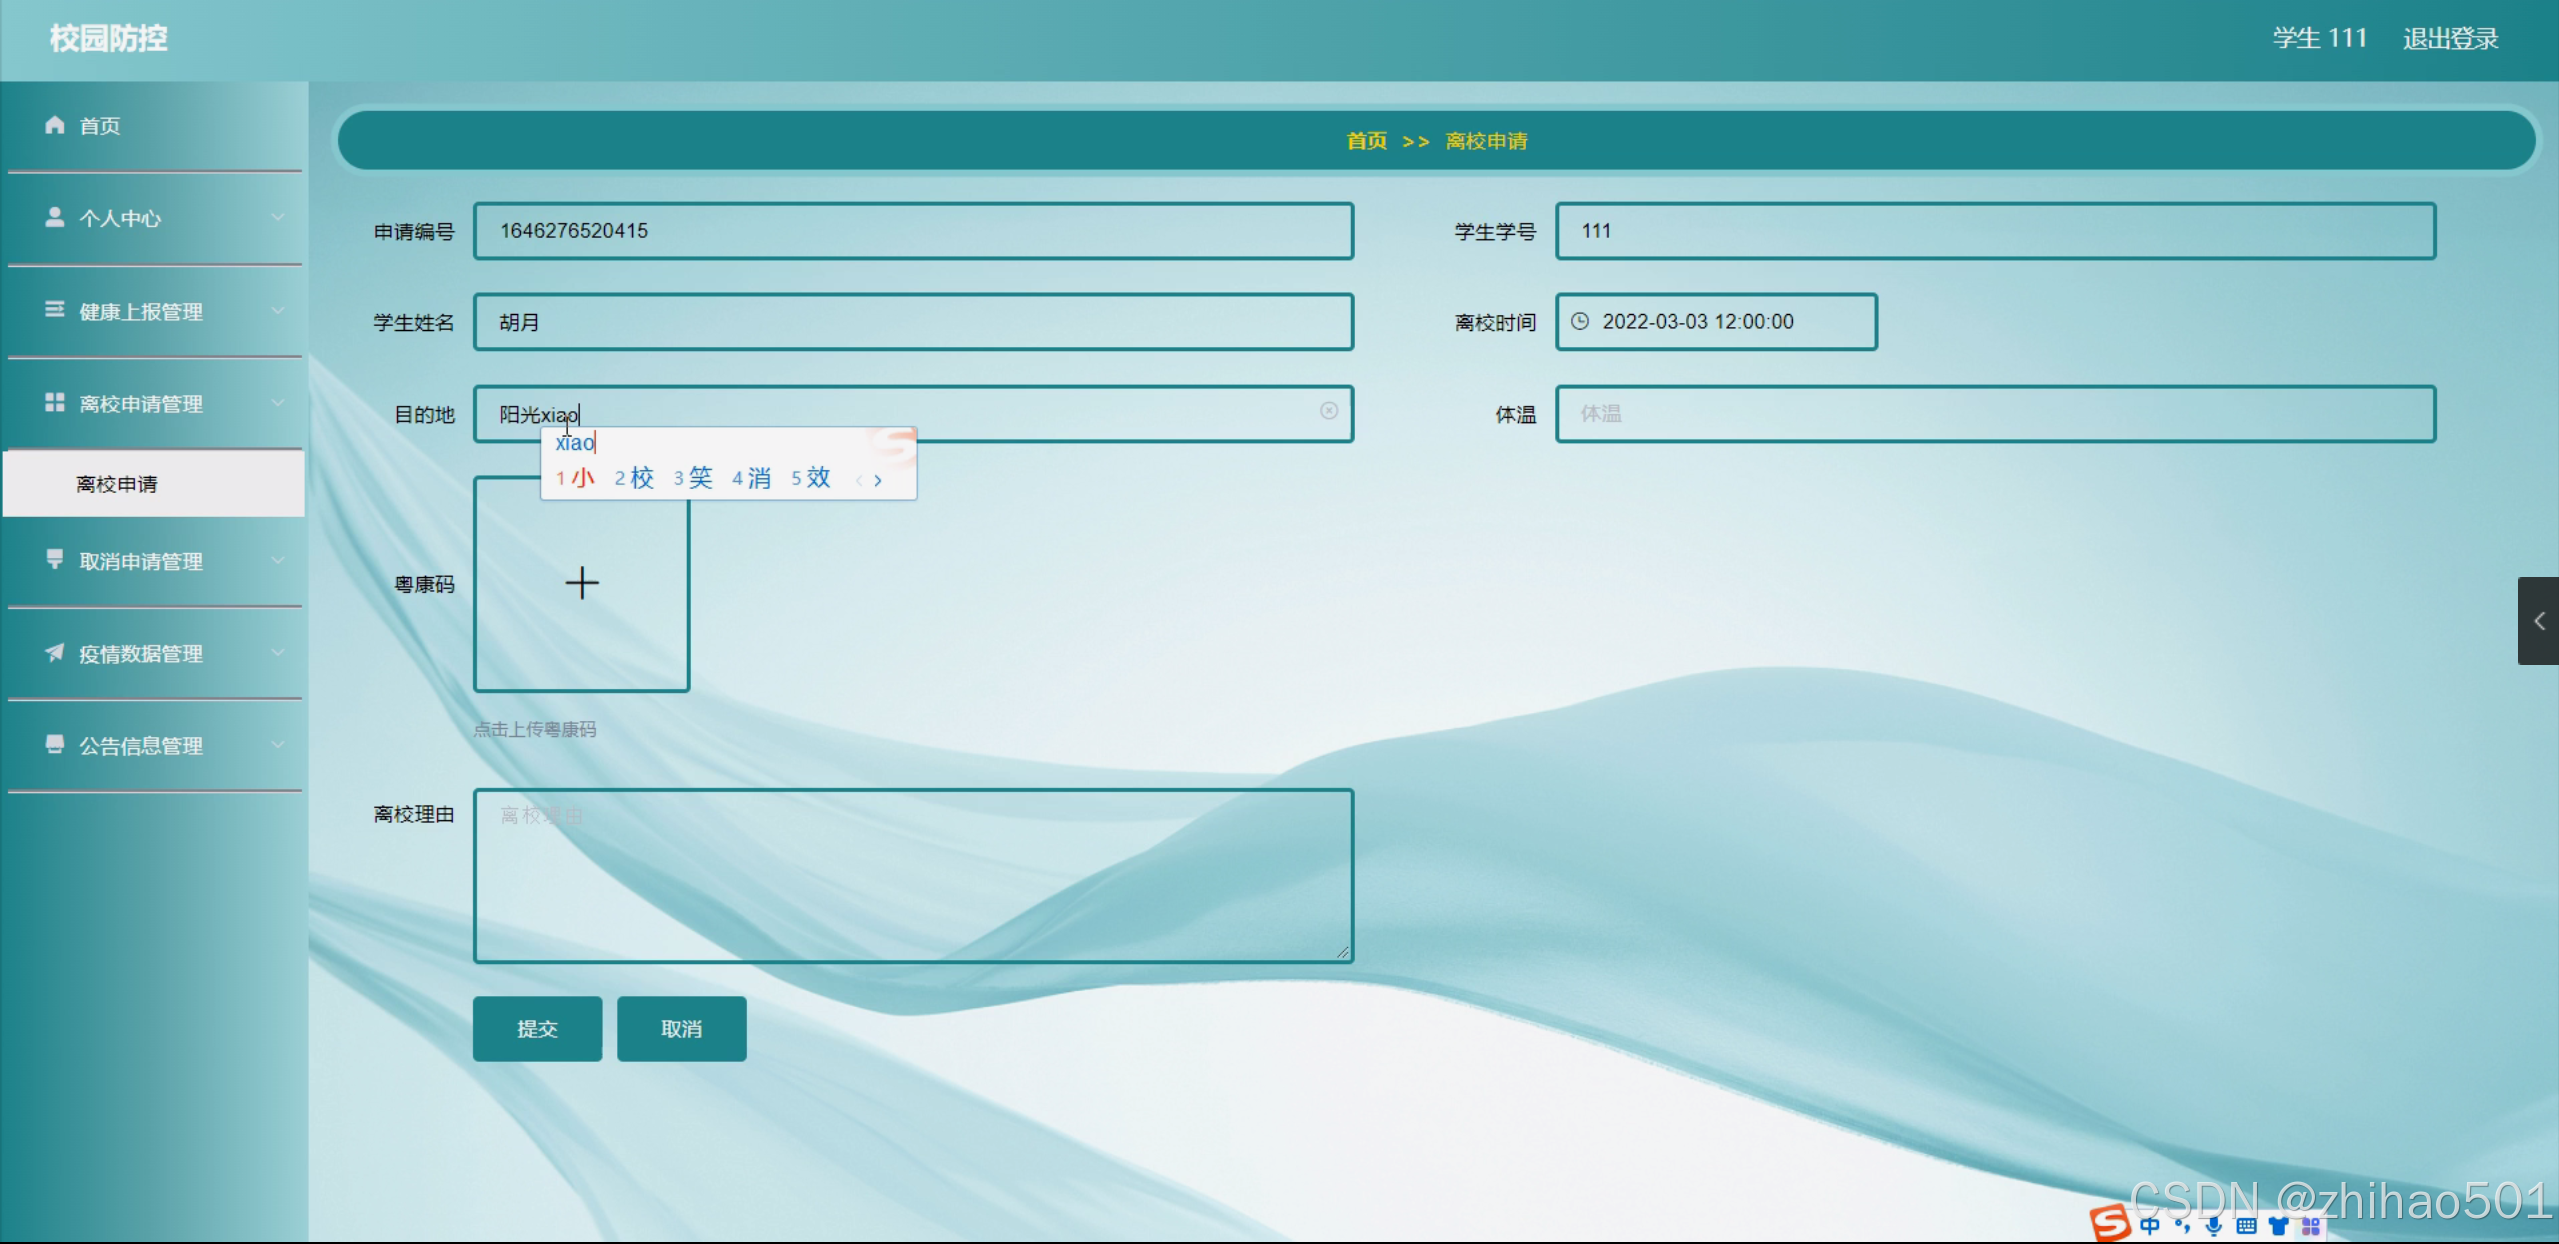Click plus icon to upload 粤康码

click(581, 583)
